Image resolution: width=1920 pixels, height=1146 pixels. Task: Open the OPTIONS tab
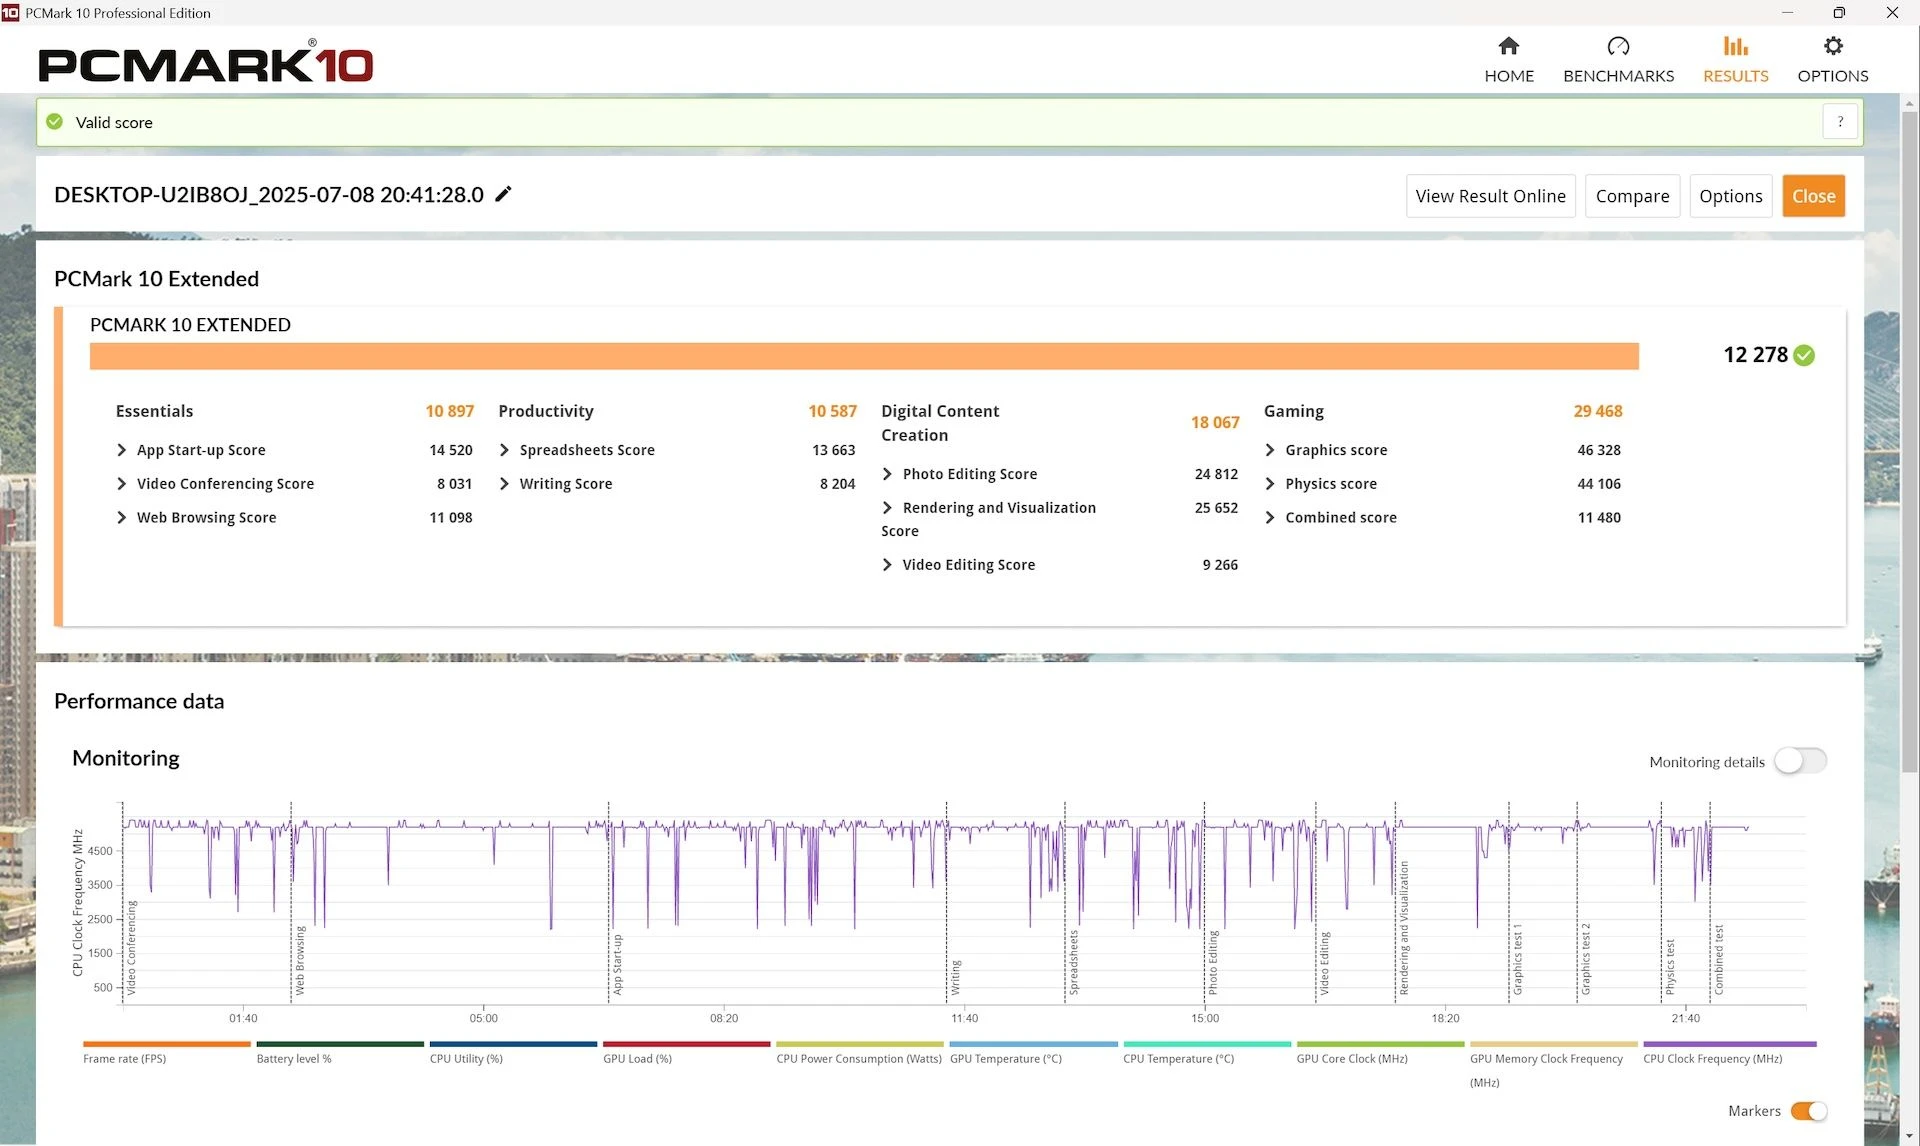[x=1832, y=60]
